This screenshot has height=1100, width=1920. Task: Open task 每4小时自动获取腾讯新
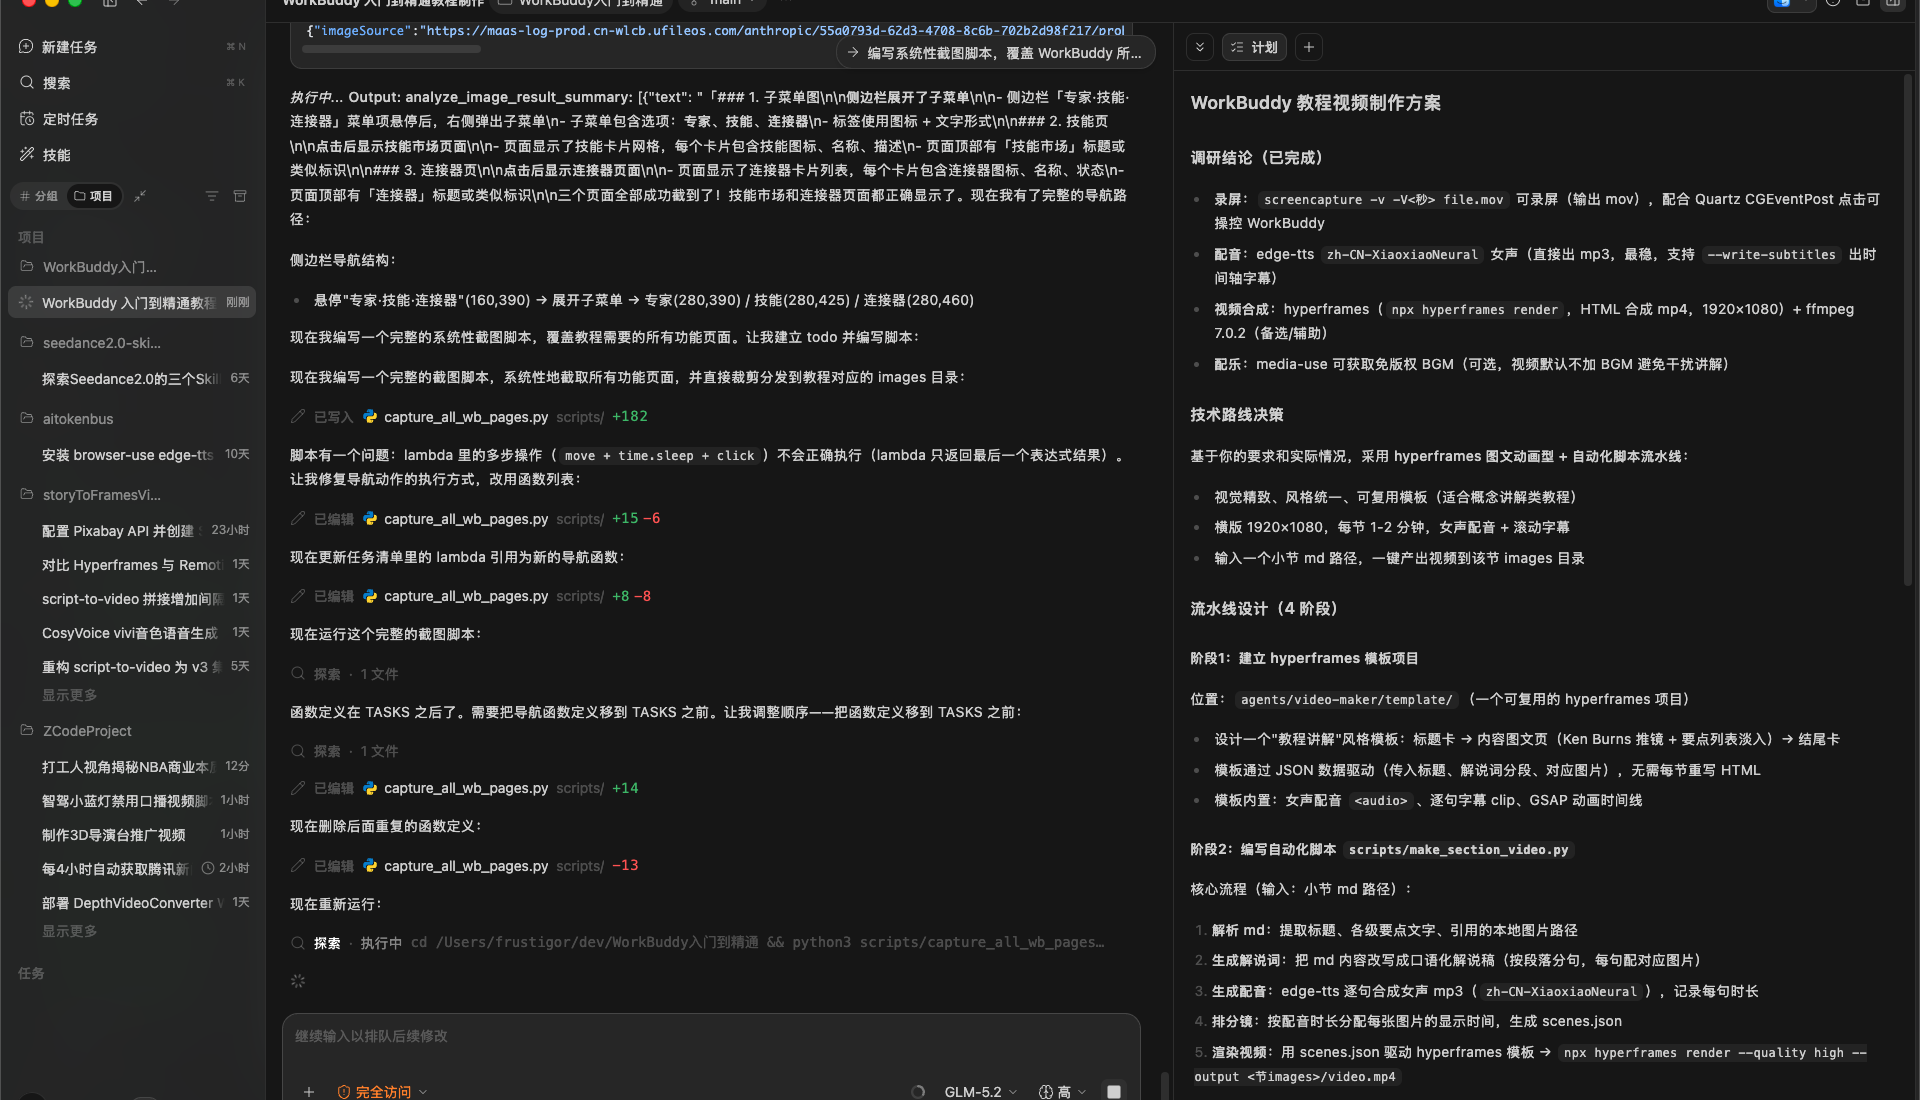pyautogui.click(x=132, y=869)
